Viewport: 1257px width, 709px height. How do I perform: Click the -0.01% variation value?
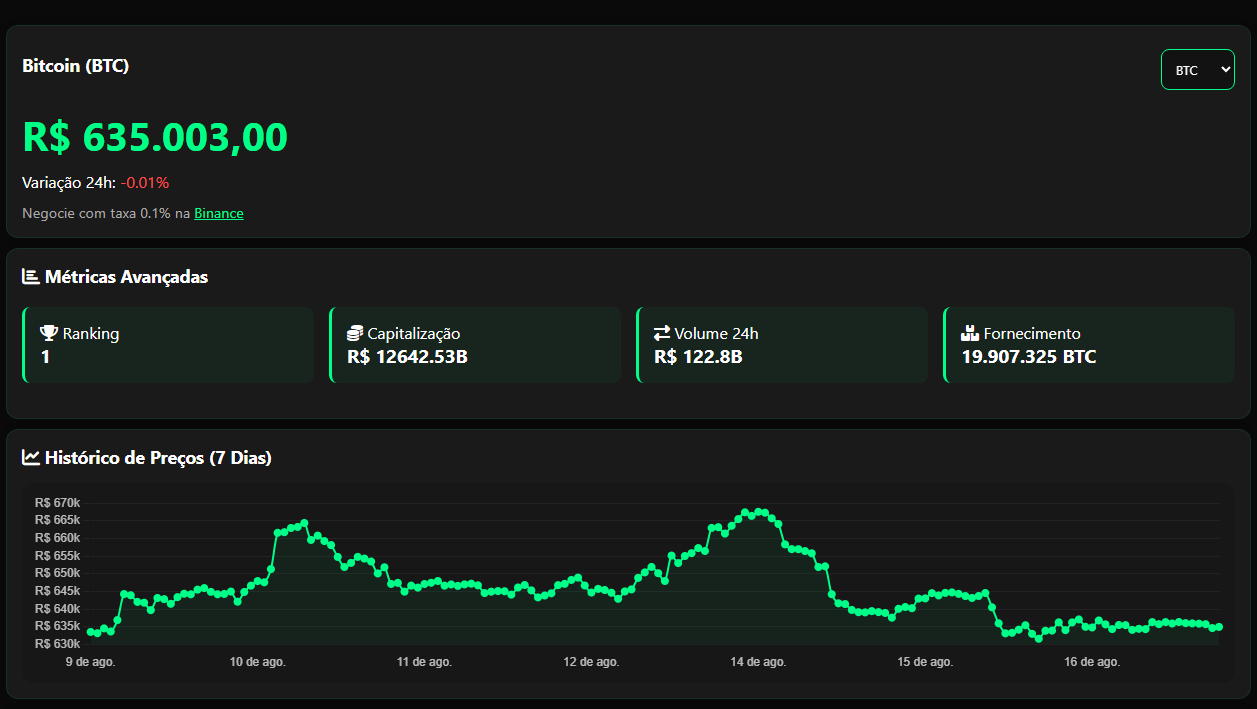(x=145, y=183)
